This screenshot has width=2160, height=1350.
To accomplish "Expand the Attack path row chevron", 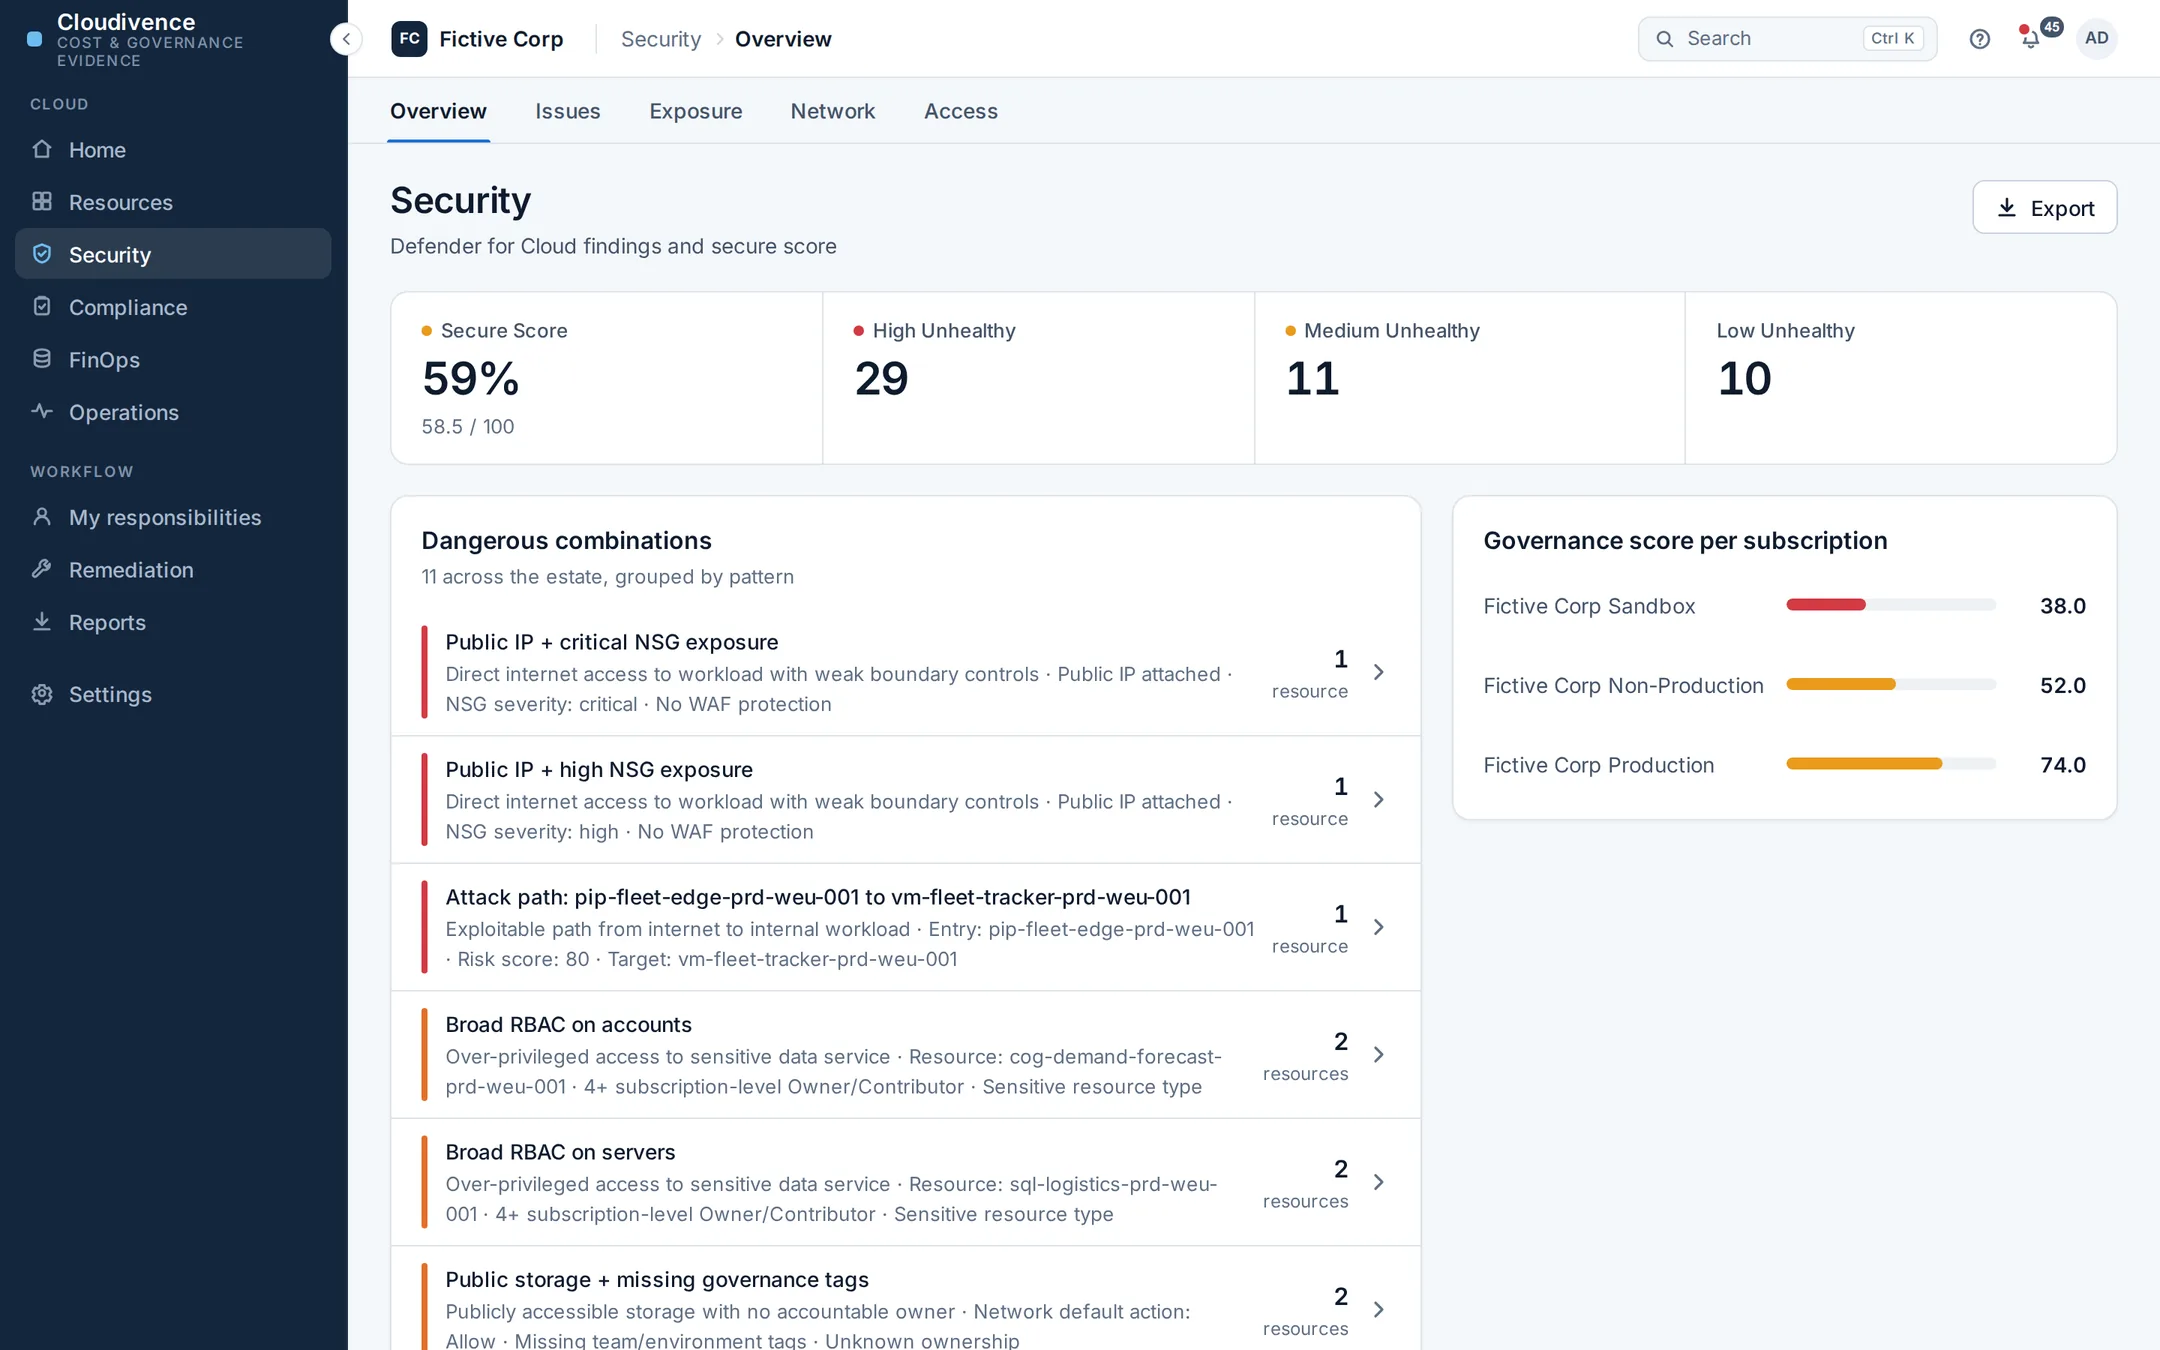I will 1379,927.
